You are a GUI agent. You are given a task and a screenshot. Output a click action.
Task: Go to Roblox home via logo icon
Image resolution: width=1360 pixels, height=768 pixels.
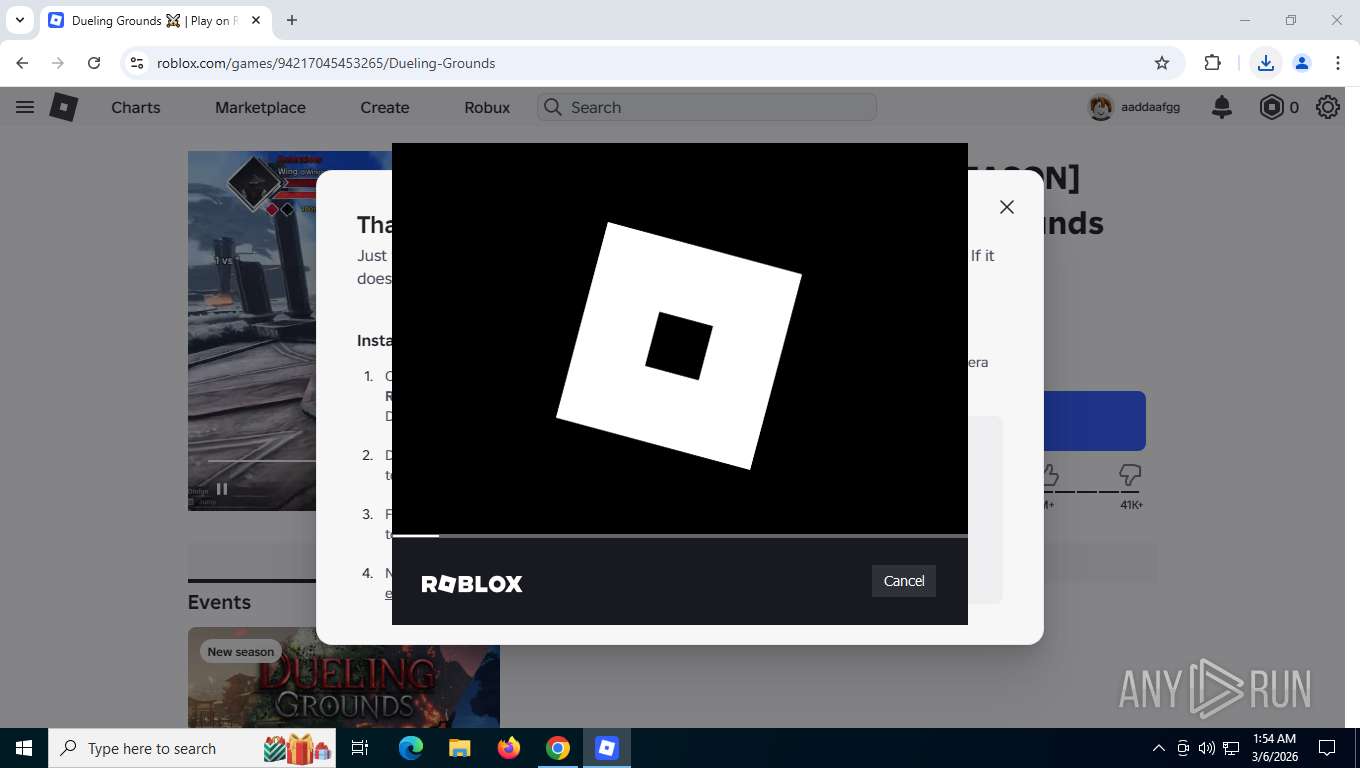pyautogui.click(x=64, y=107)
